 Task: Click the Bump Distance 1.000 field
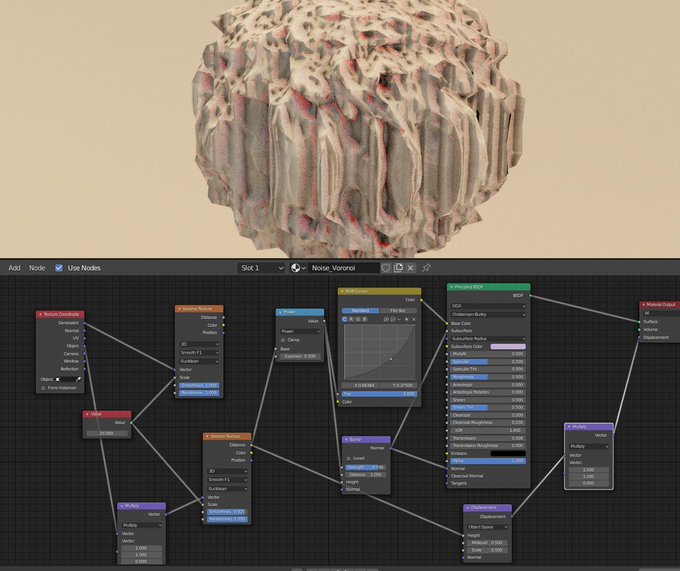[x=366, y=475]
